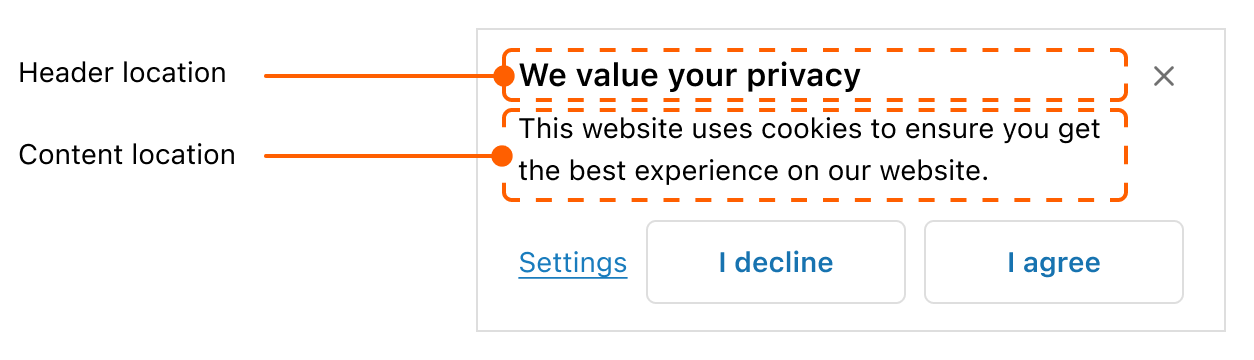Screen dimensions: 1254x360
Task: Click the I decline button
Action: click(776, 262)
